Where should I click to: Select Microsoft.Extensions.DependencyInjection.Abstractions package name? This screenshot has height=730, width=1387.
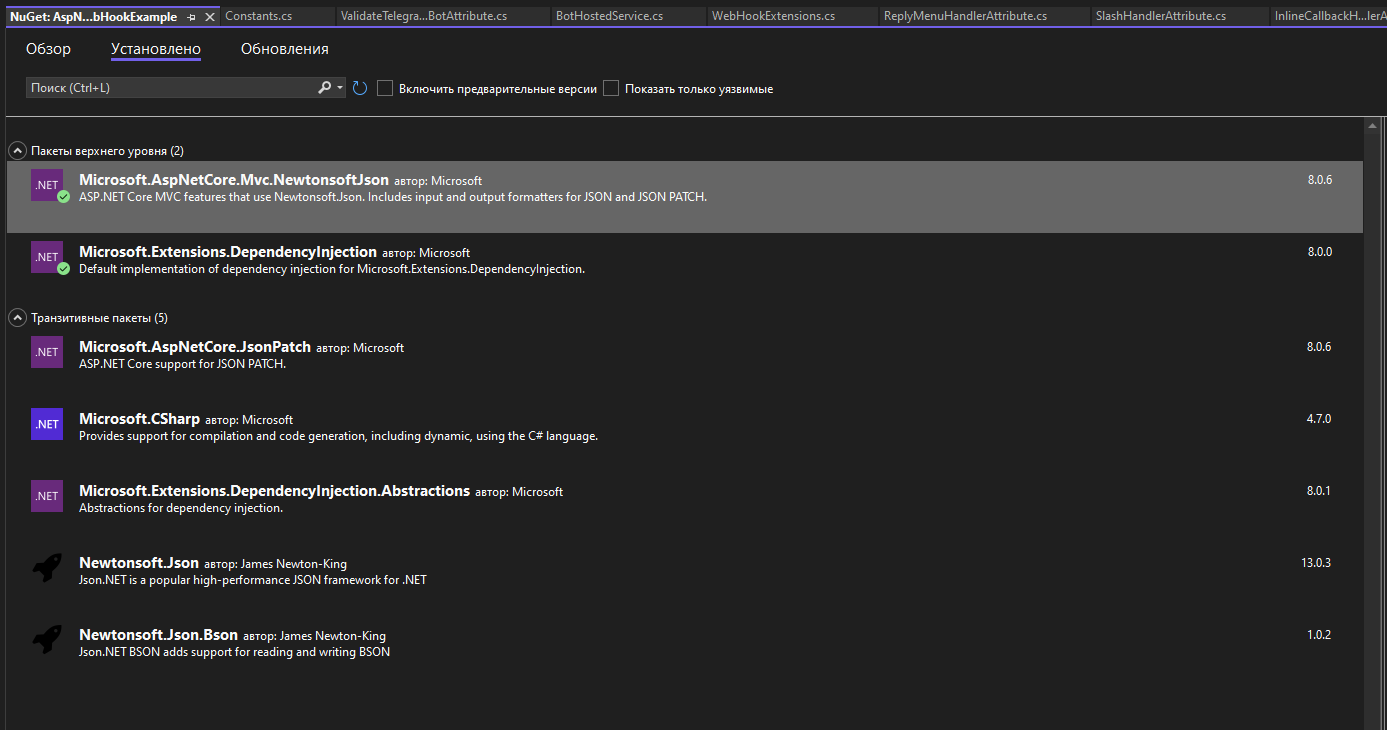274,491
